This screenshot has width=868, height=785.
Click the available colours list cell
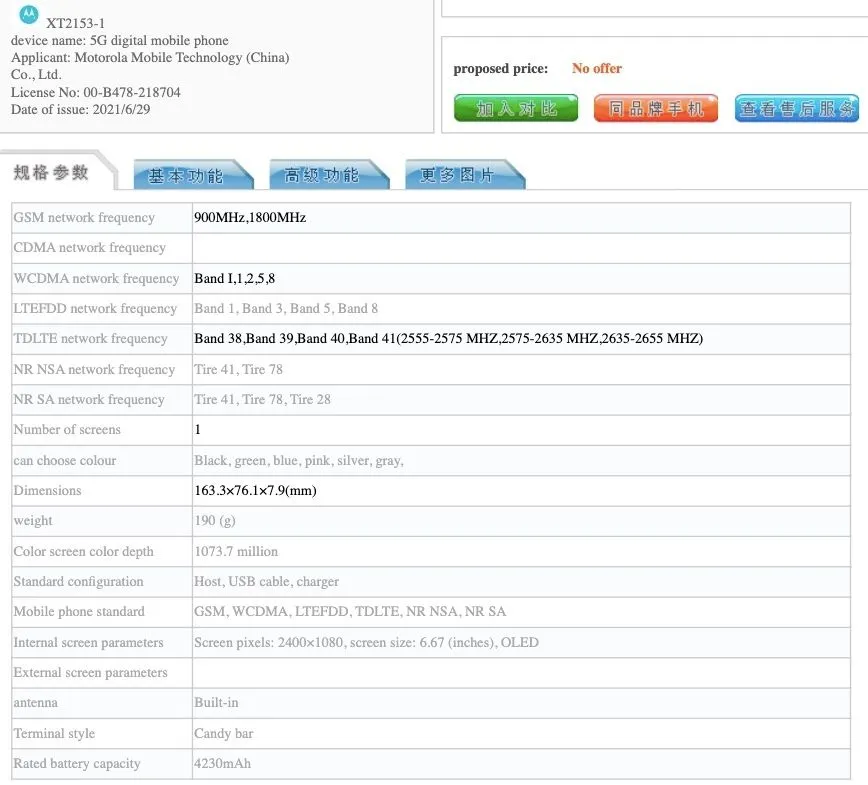click(298, 461)
